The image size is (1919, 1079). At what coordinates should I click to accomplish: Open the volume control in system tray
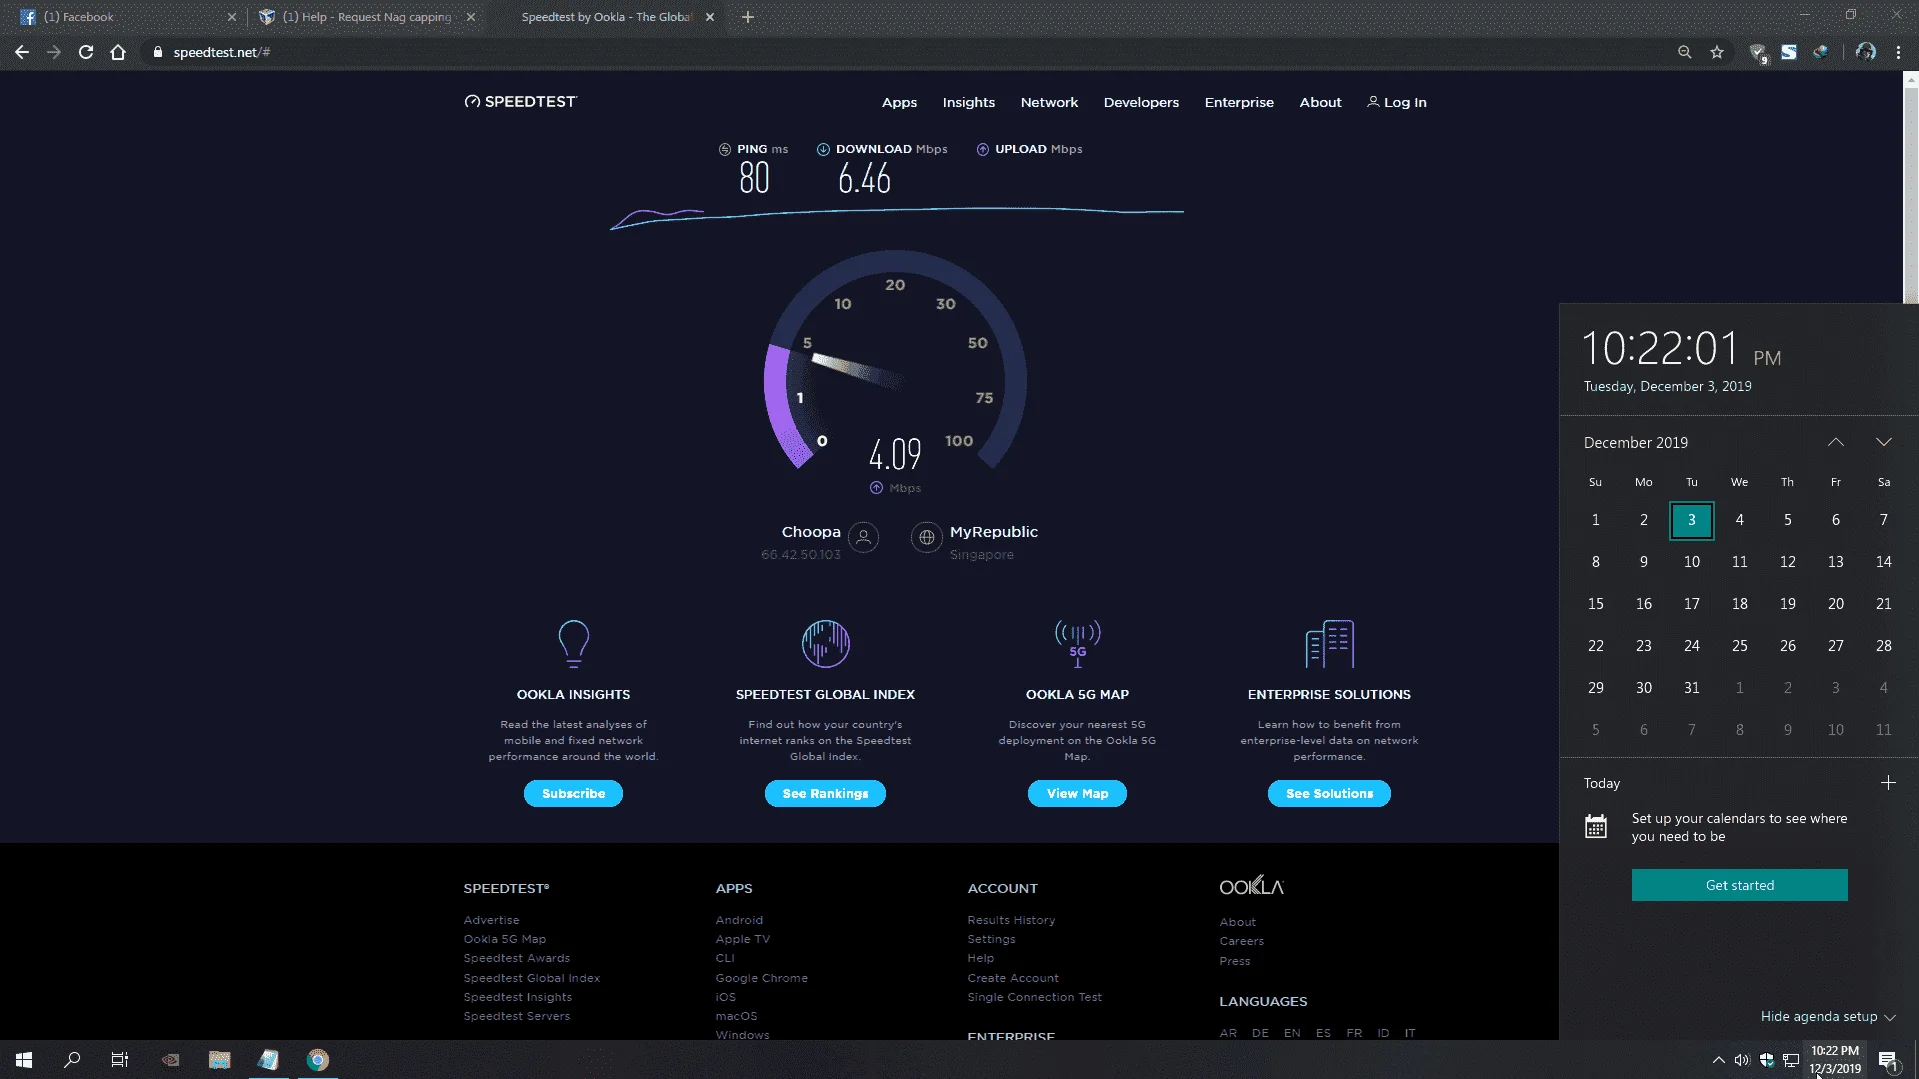[x=1742, y=1060]
